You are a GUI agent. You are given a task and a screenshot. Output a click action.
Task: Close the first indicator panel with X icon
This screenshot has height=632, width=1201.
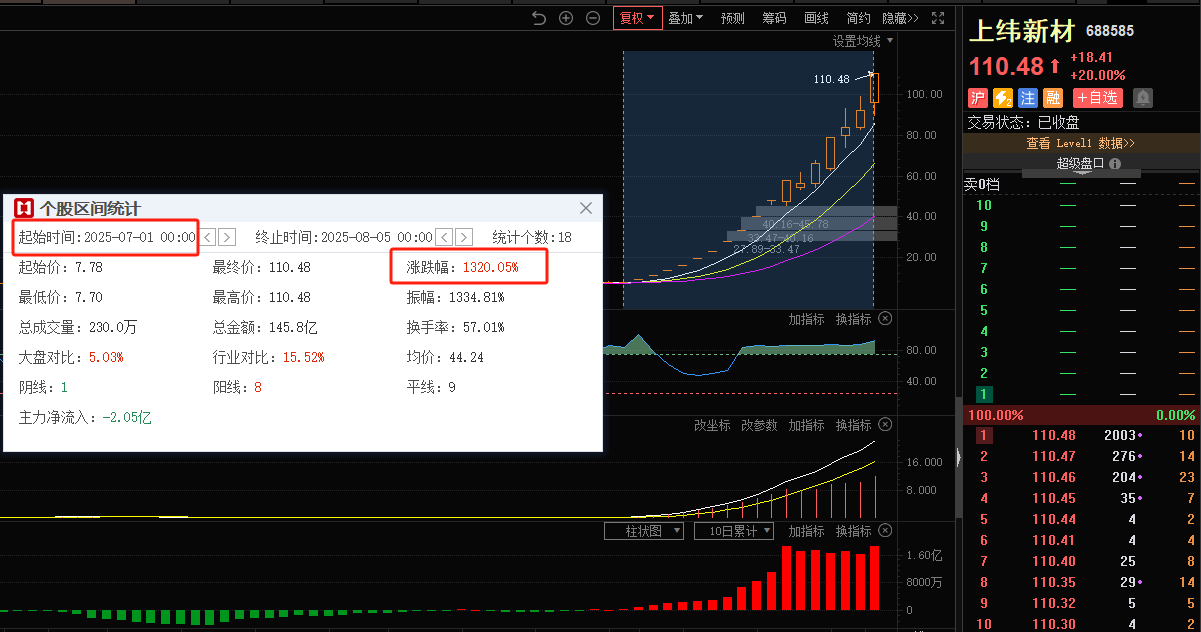[885, 319]
